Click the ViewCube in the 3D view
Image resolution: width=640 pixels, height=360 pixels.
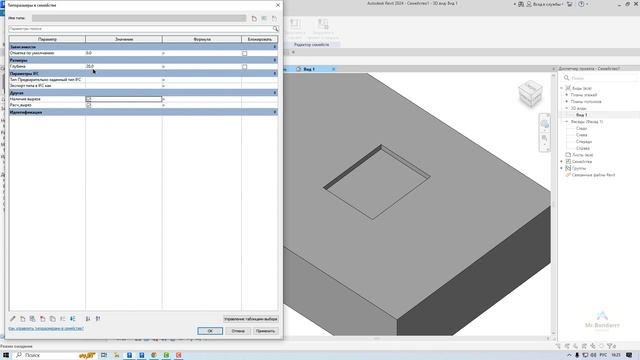click(x=530, y=93)
